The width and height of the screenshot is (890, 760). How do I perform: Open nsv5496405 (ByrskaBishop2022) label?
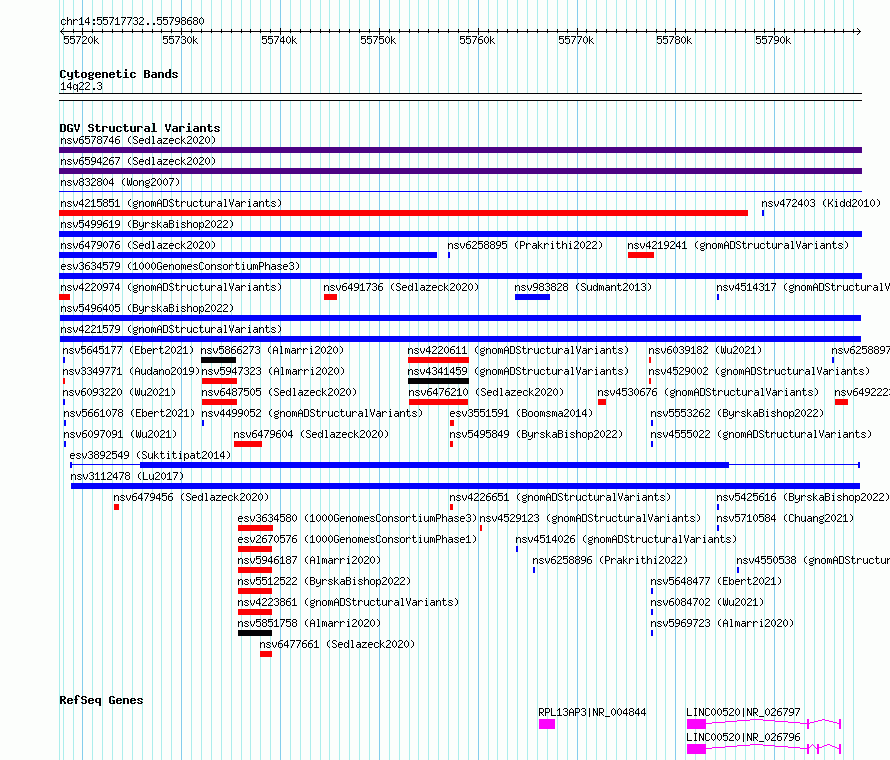point(147,308)
